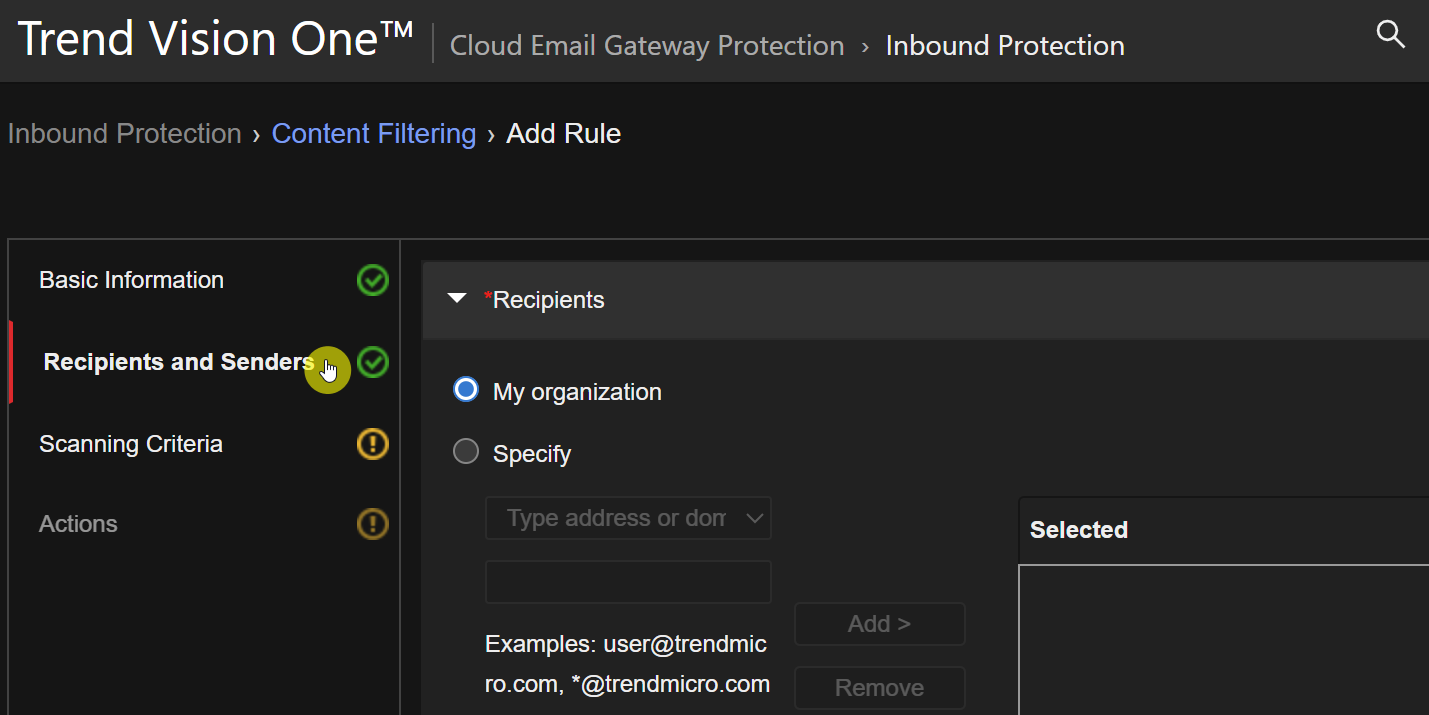
Task: Click green checkmark beside Basic Information
Action: click(x=372, y=280)
